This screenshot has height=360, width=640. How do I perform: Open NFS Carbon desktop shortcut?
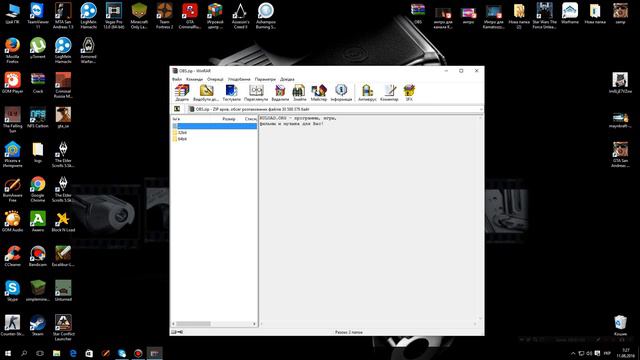point(38,118)
